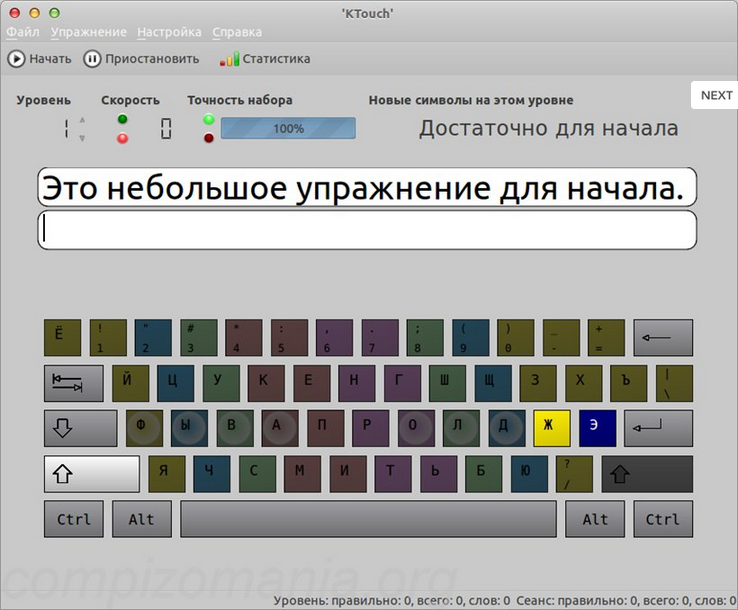Click the right Alt key
Viewport: 738px width, 610px height.
(595, 519)
